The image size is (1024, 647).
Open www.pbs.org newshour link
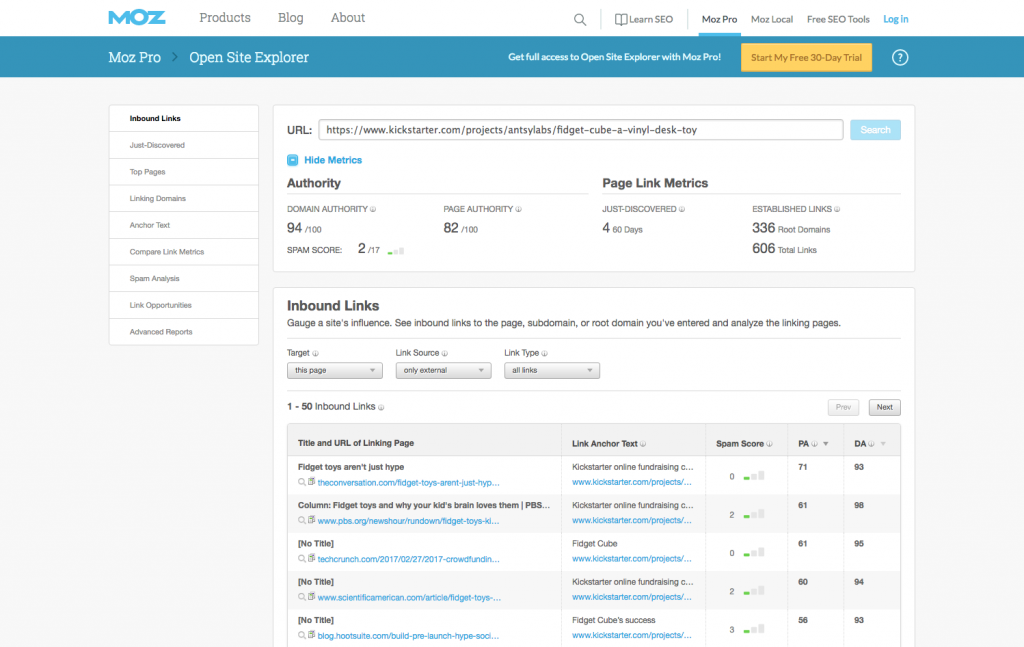408,521
